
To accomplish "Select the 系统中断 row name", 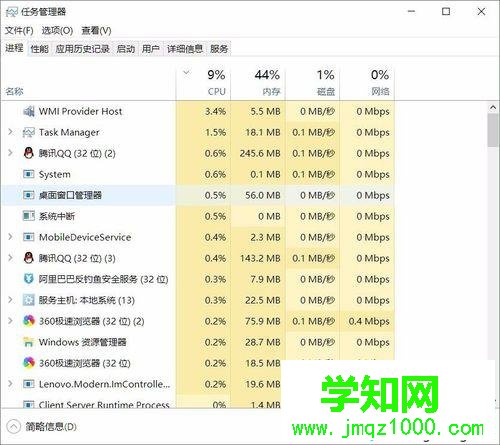I will click(57, 216).
